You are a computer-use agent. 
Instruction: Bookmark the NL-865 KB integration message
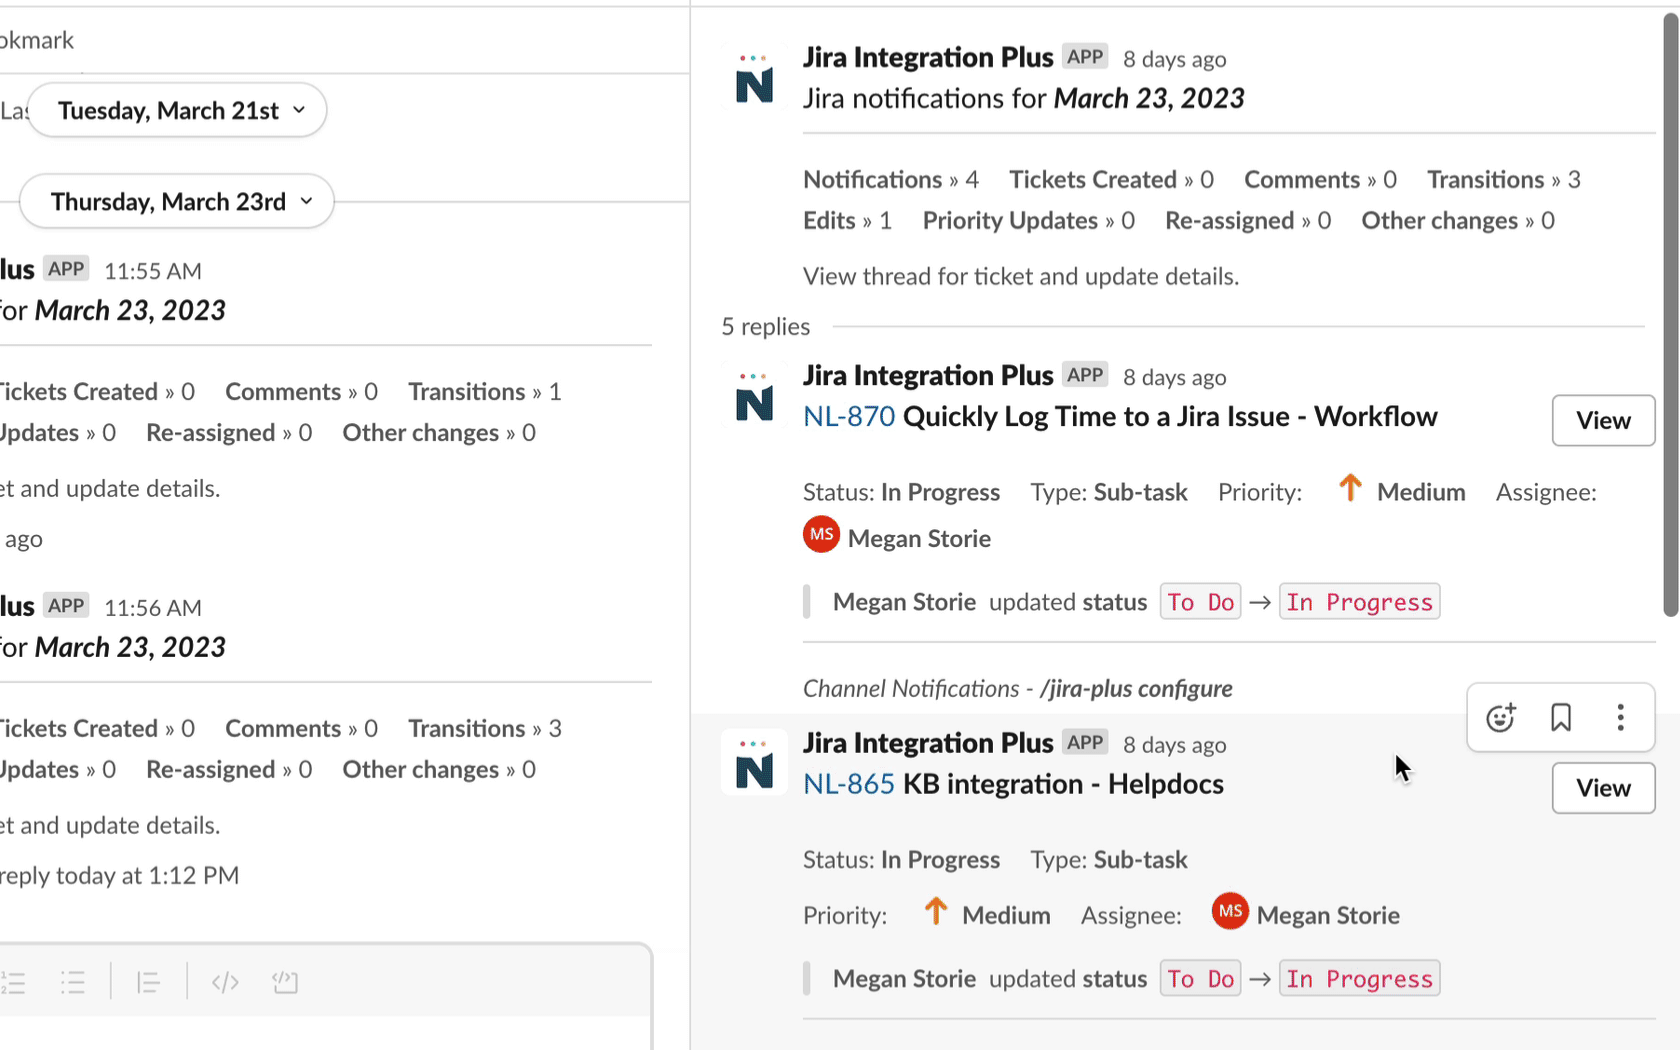(1560, 718)
